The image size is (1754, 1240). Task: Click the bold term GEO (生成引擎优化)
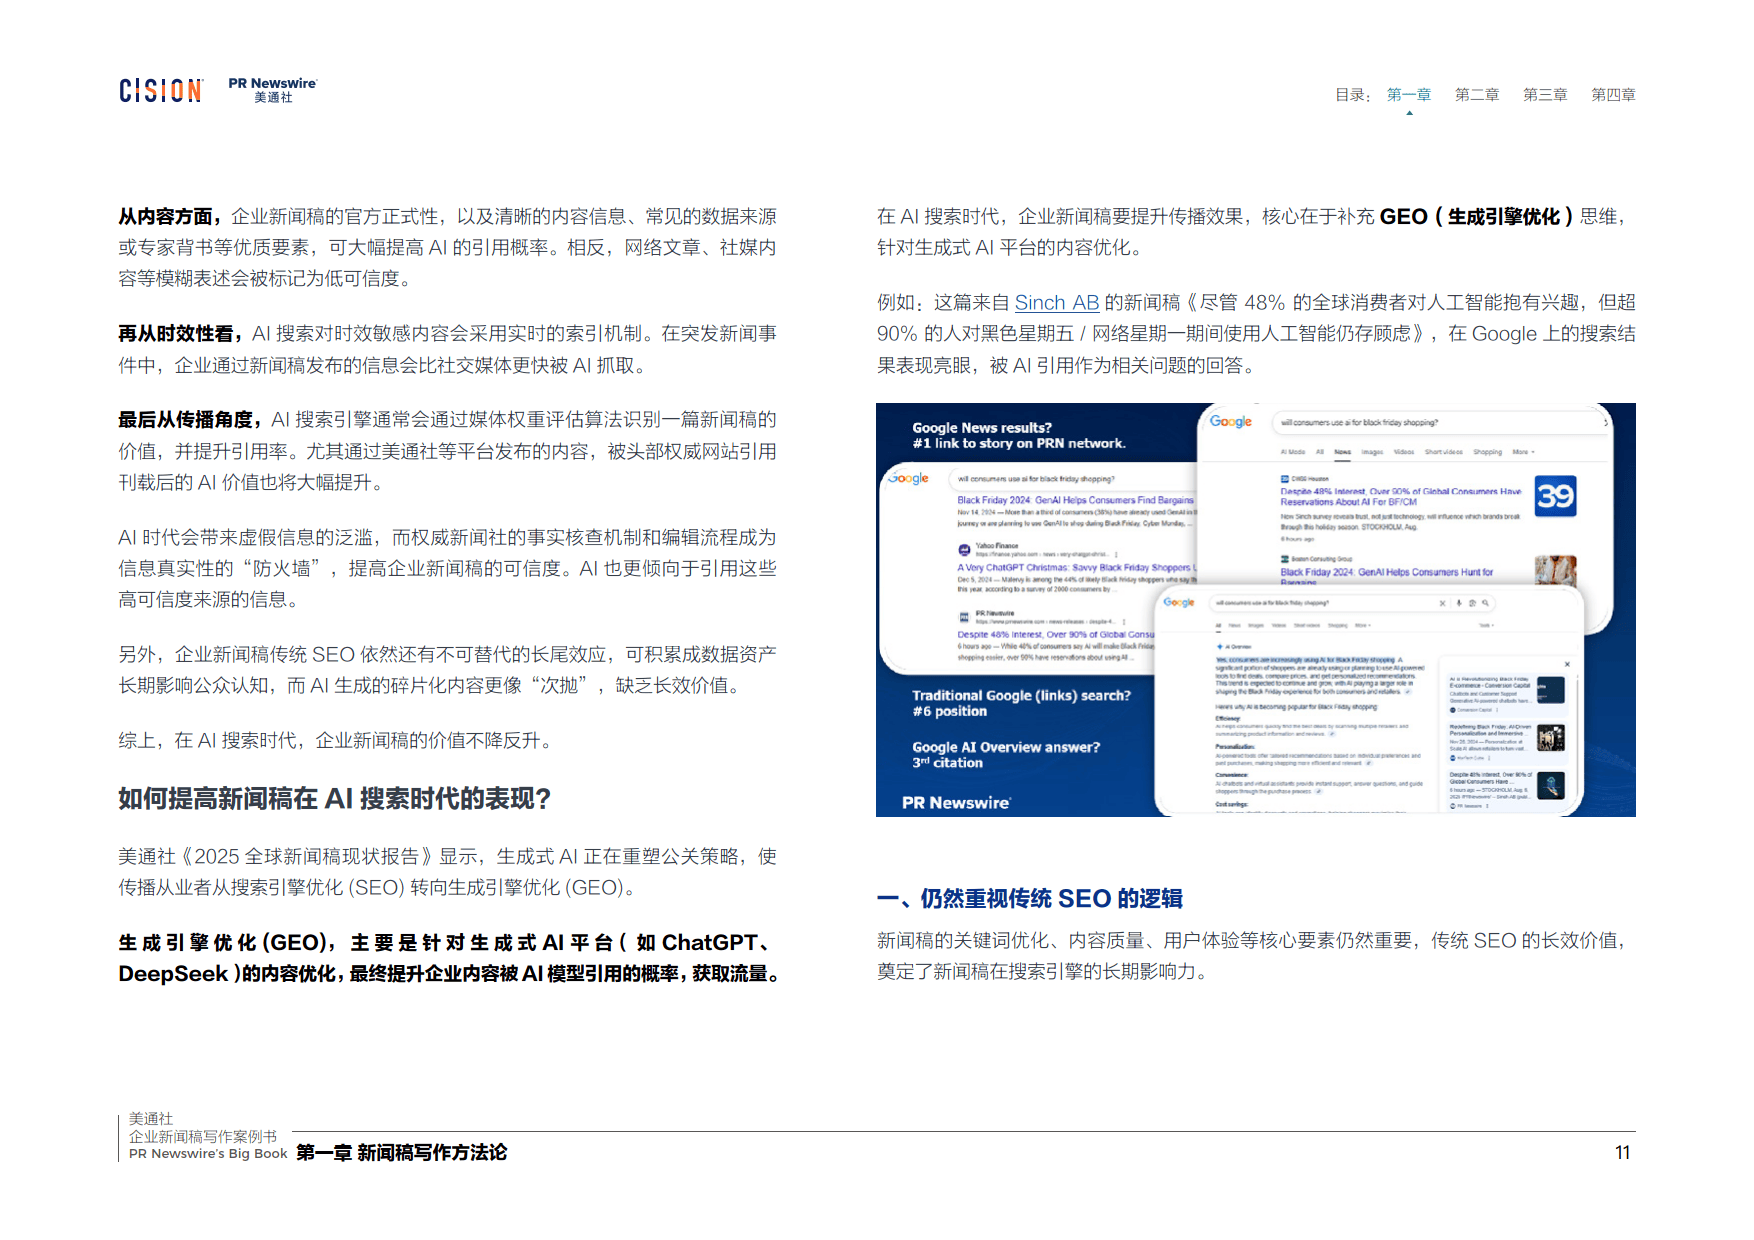pyautogui.click(x=1476, y=217)
